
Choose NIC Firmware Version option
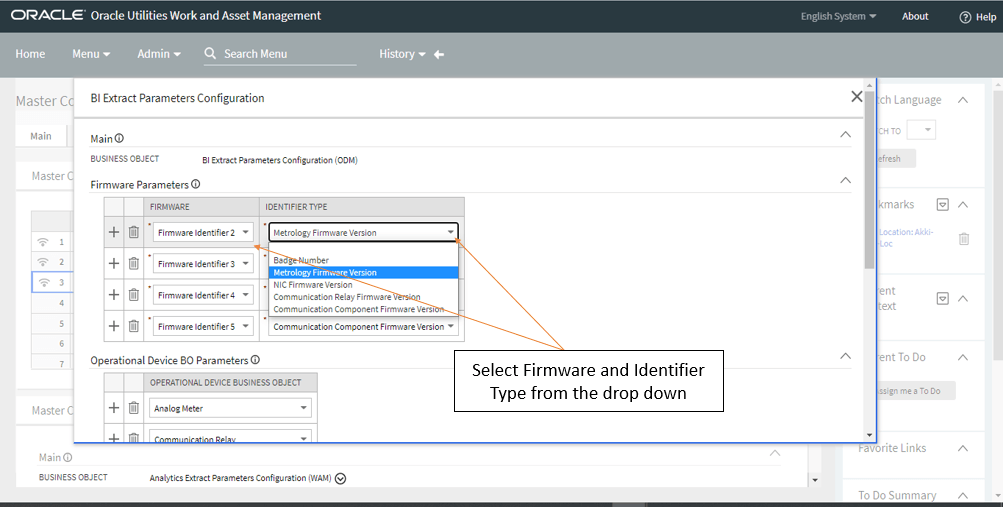363,284
